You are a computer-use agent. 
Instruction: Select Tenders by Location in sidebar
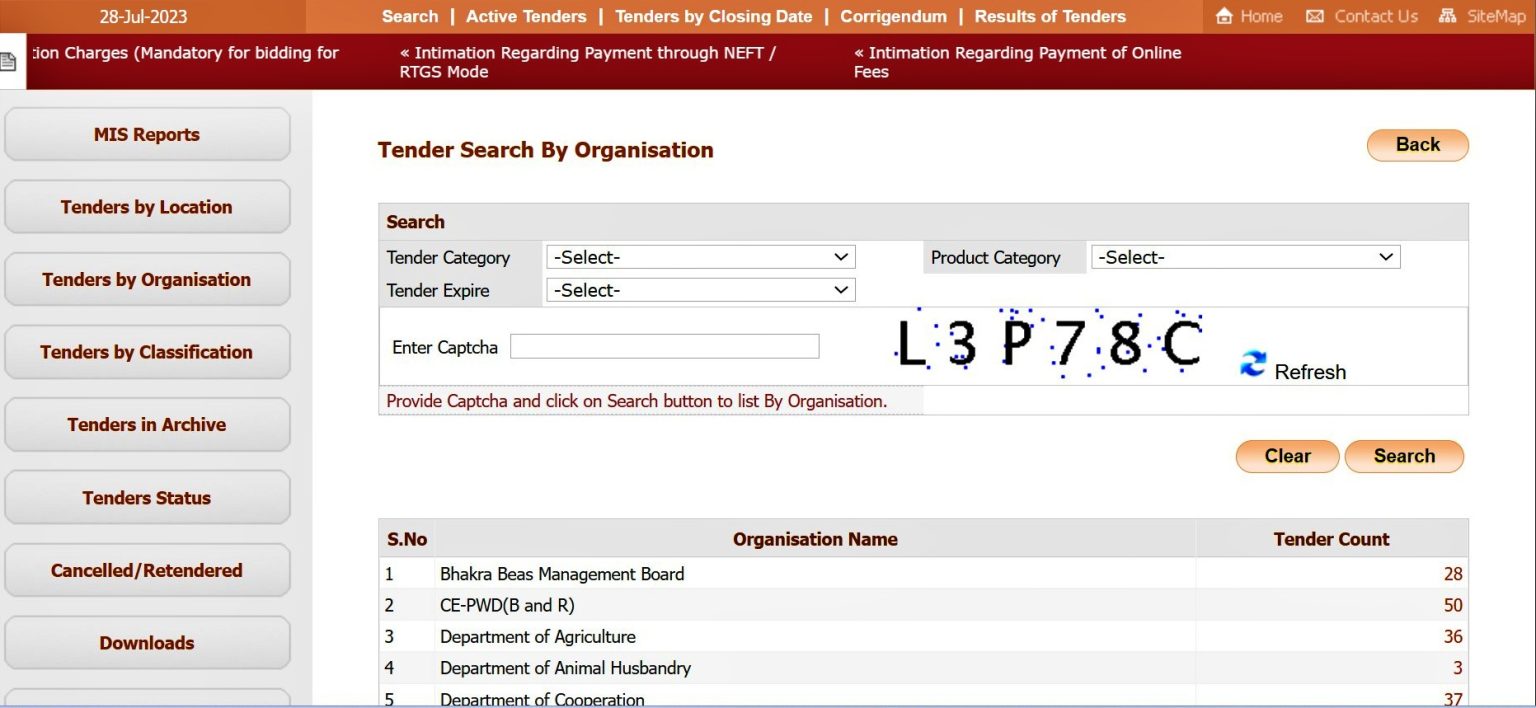[147, 207]
